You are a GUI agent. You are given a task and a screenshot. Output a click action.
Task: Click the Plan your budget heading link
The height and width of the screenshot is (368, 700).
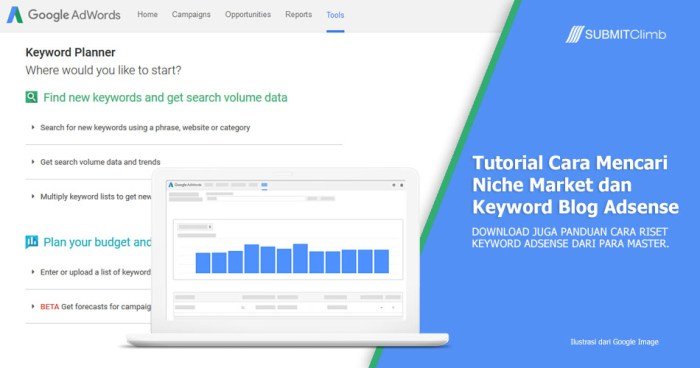pos(97,242)
